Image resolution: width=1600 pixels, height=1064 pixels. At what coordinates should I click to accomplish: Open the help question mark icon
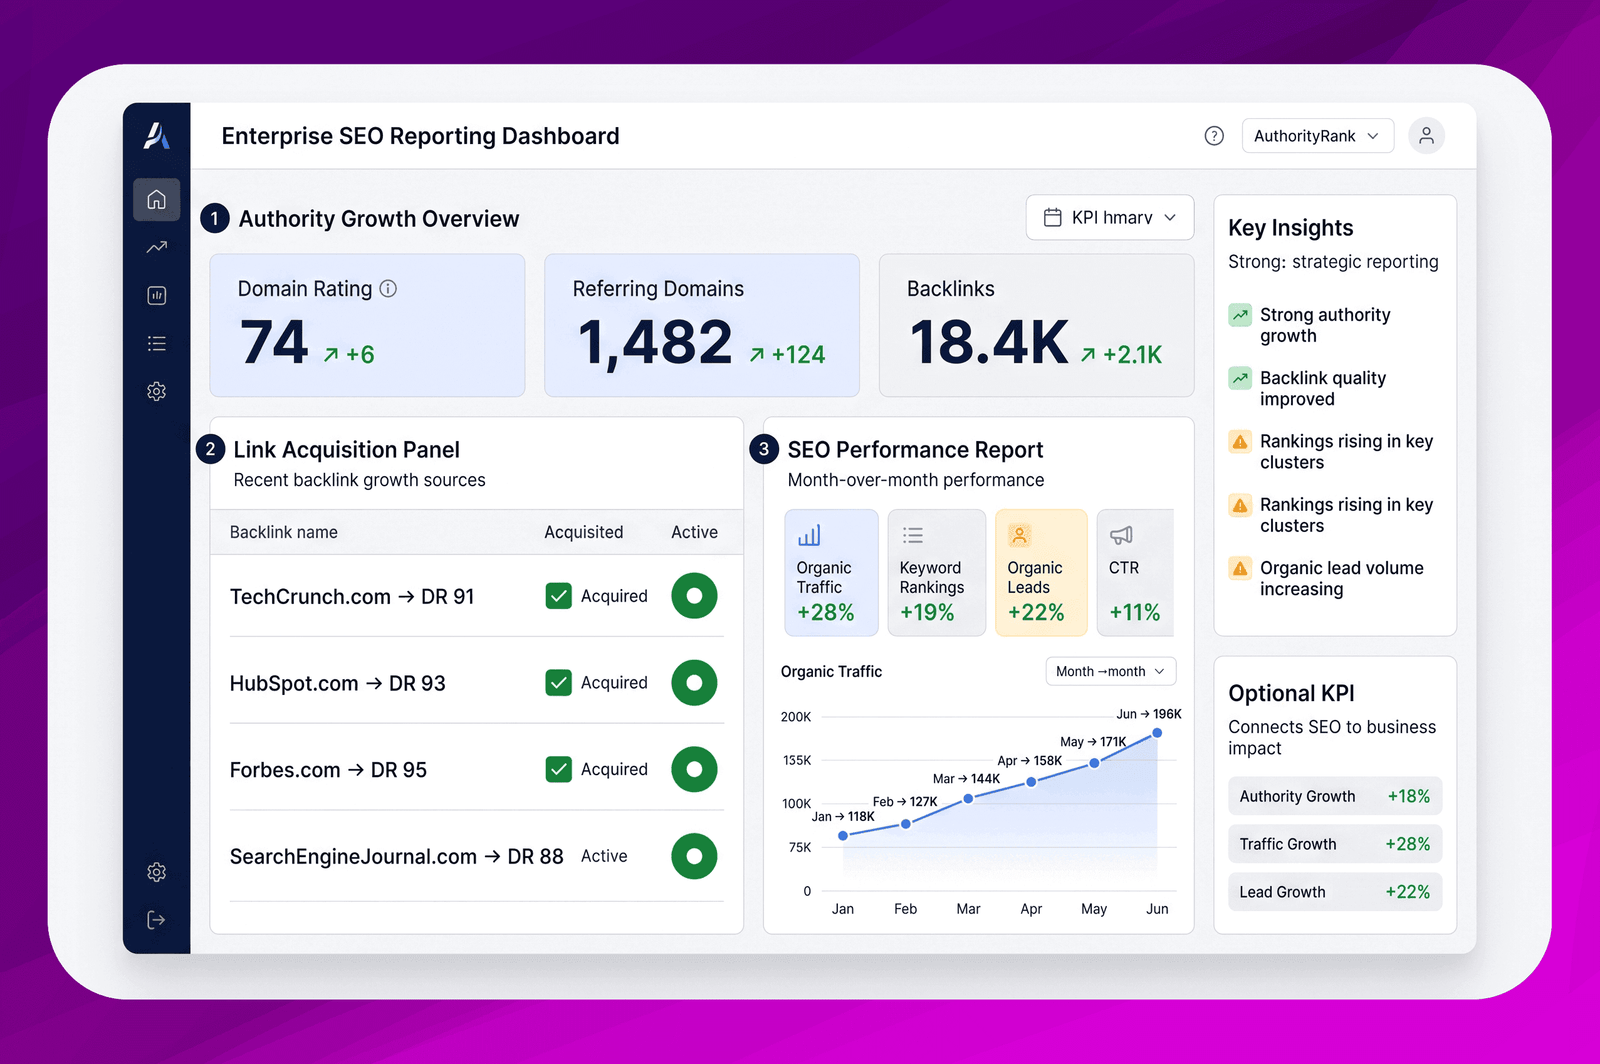pyautogui.click(x=1214, y=136)
